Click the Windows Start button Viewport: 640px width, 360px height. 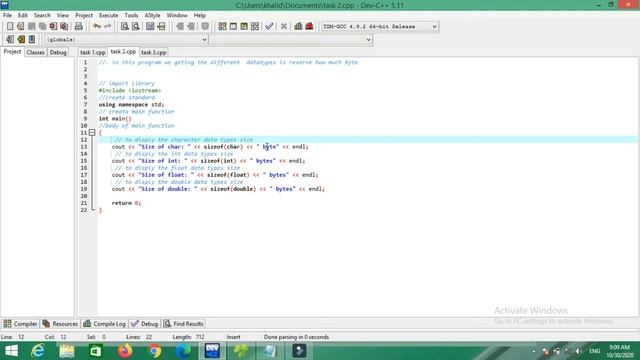click(x=11, y=351)
